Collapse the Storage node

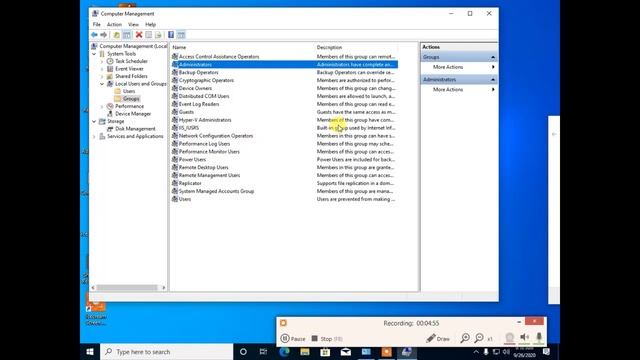click(x=94, y=122)
